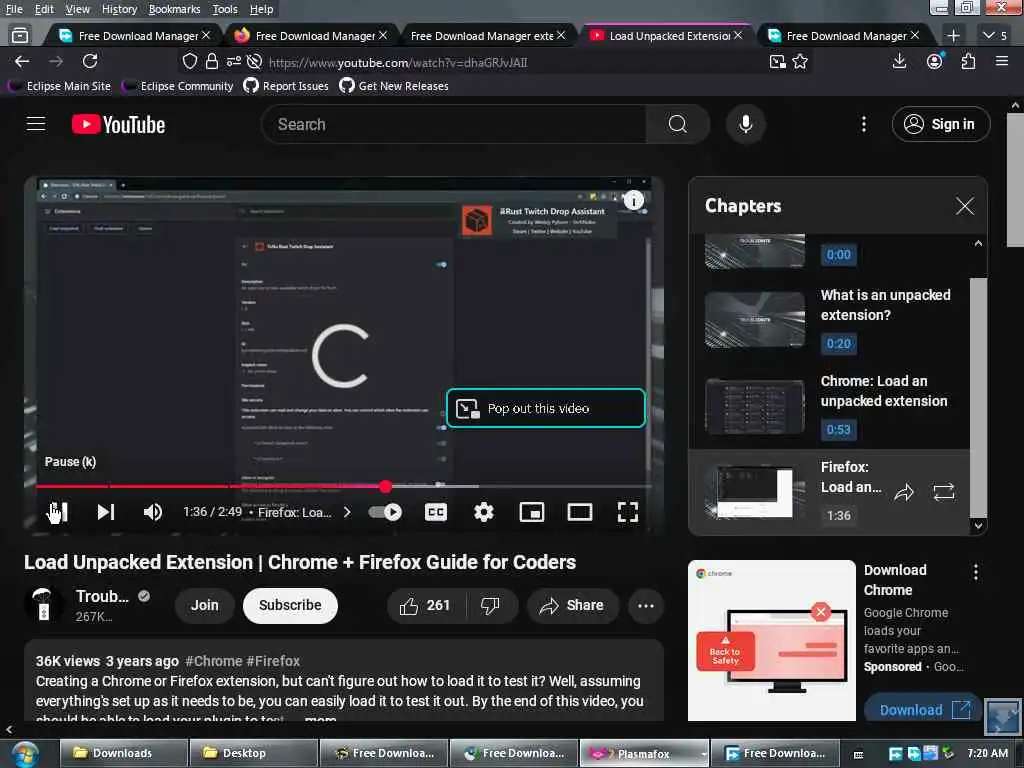Mute the video volume speaker icon
The image size is (1024, 768).
tap(152, 512)
